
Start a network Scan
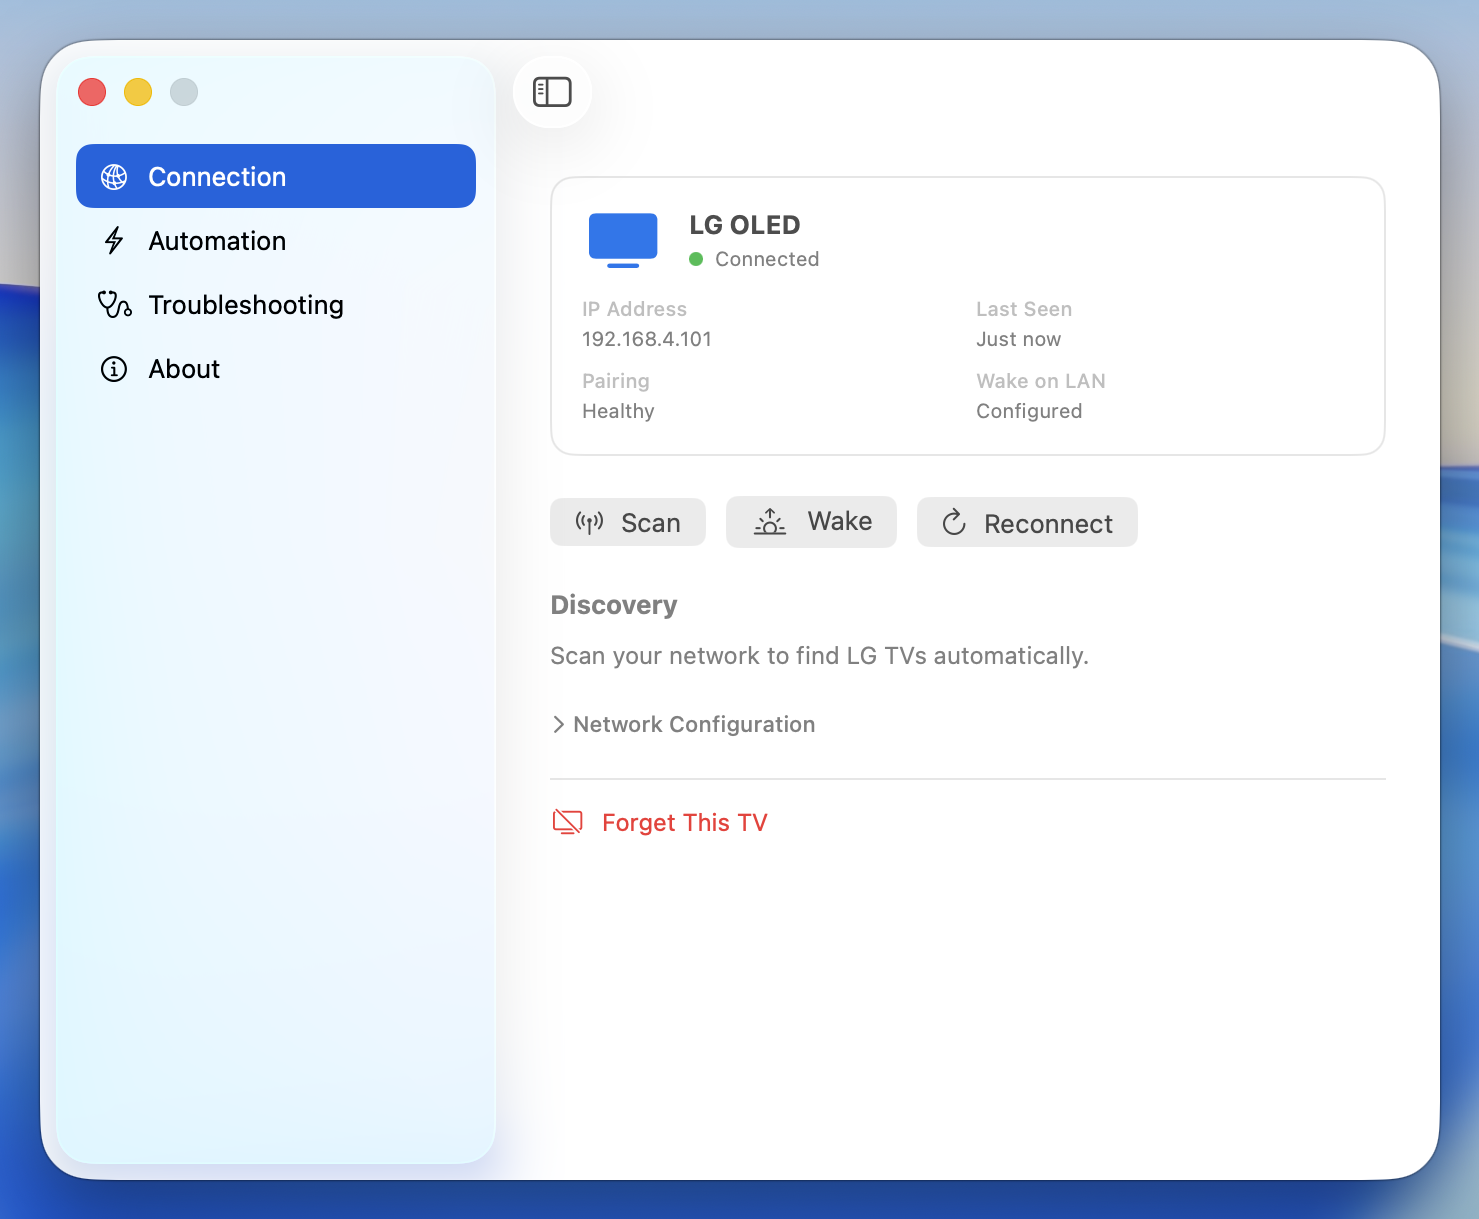coord(628,522)
